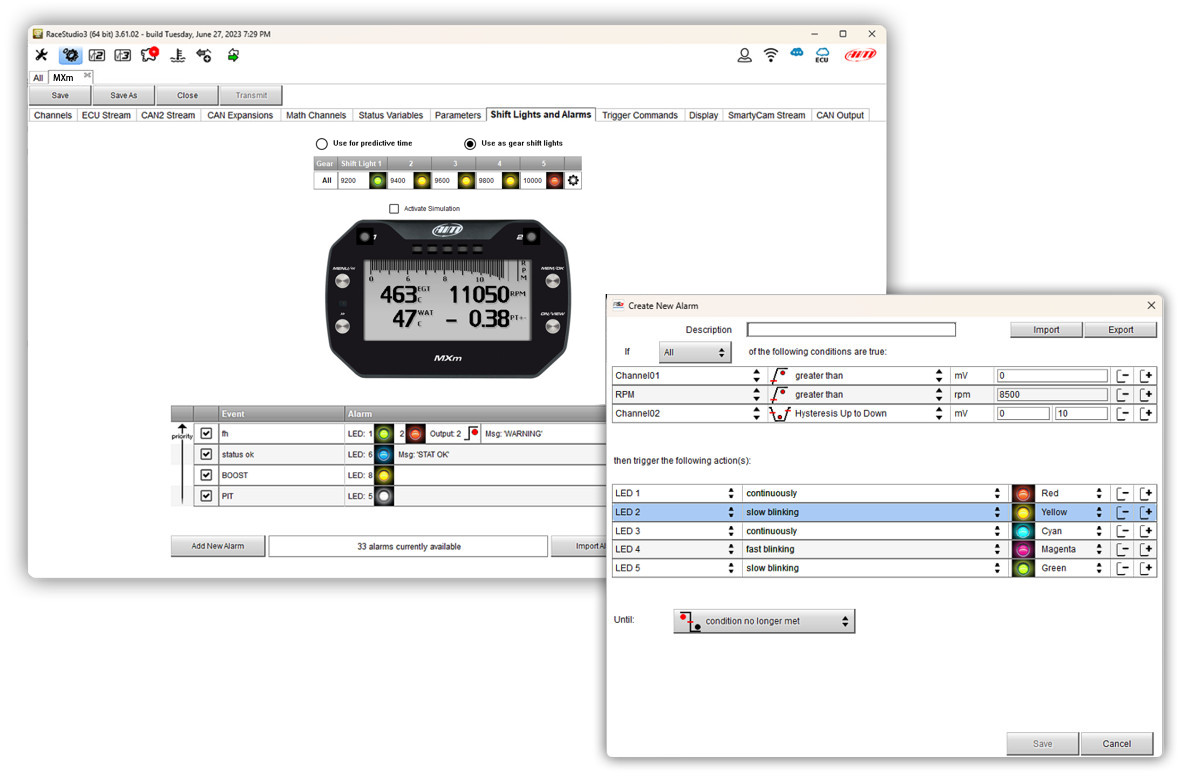This screenshot has height=781, width=1200.
Task: Enable the Activate Simulation checkbox
Action: 394,209
